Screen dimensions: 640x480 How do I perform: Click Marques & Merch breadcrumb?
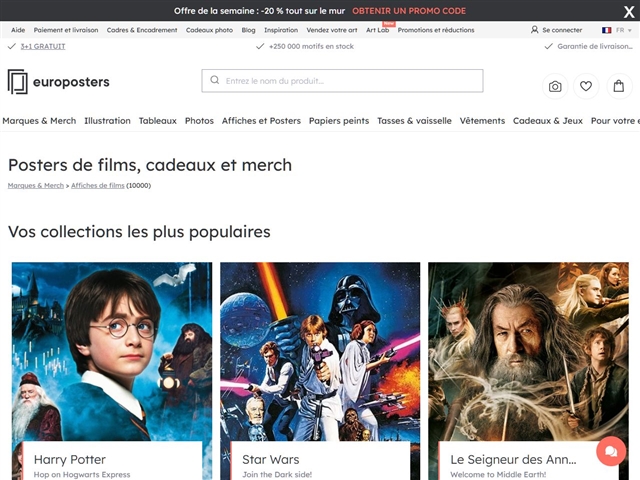pos(36,185)
